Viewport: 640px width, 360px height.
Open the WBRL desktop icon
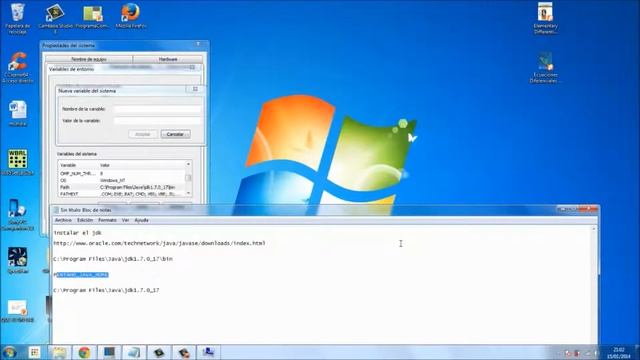(18, 162)
